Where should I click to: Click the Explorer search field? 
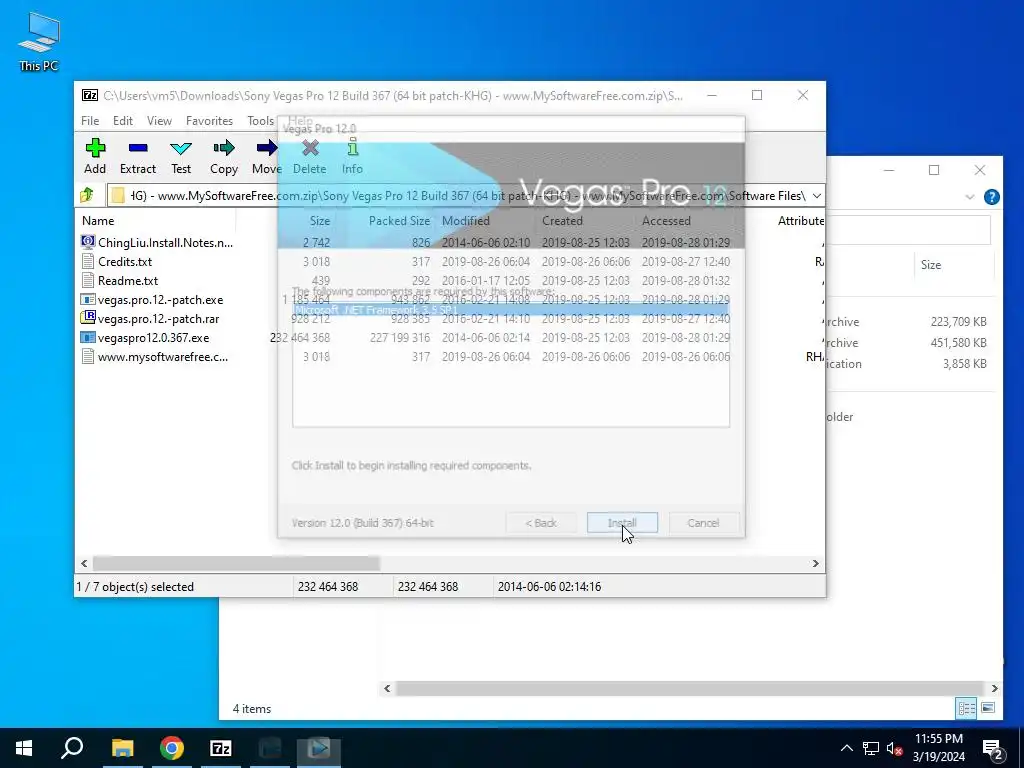[909, 230]
